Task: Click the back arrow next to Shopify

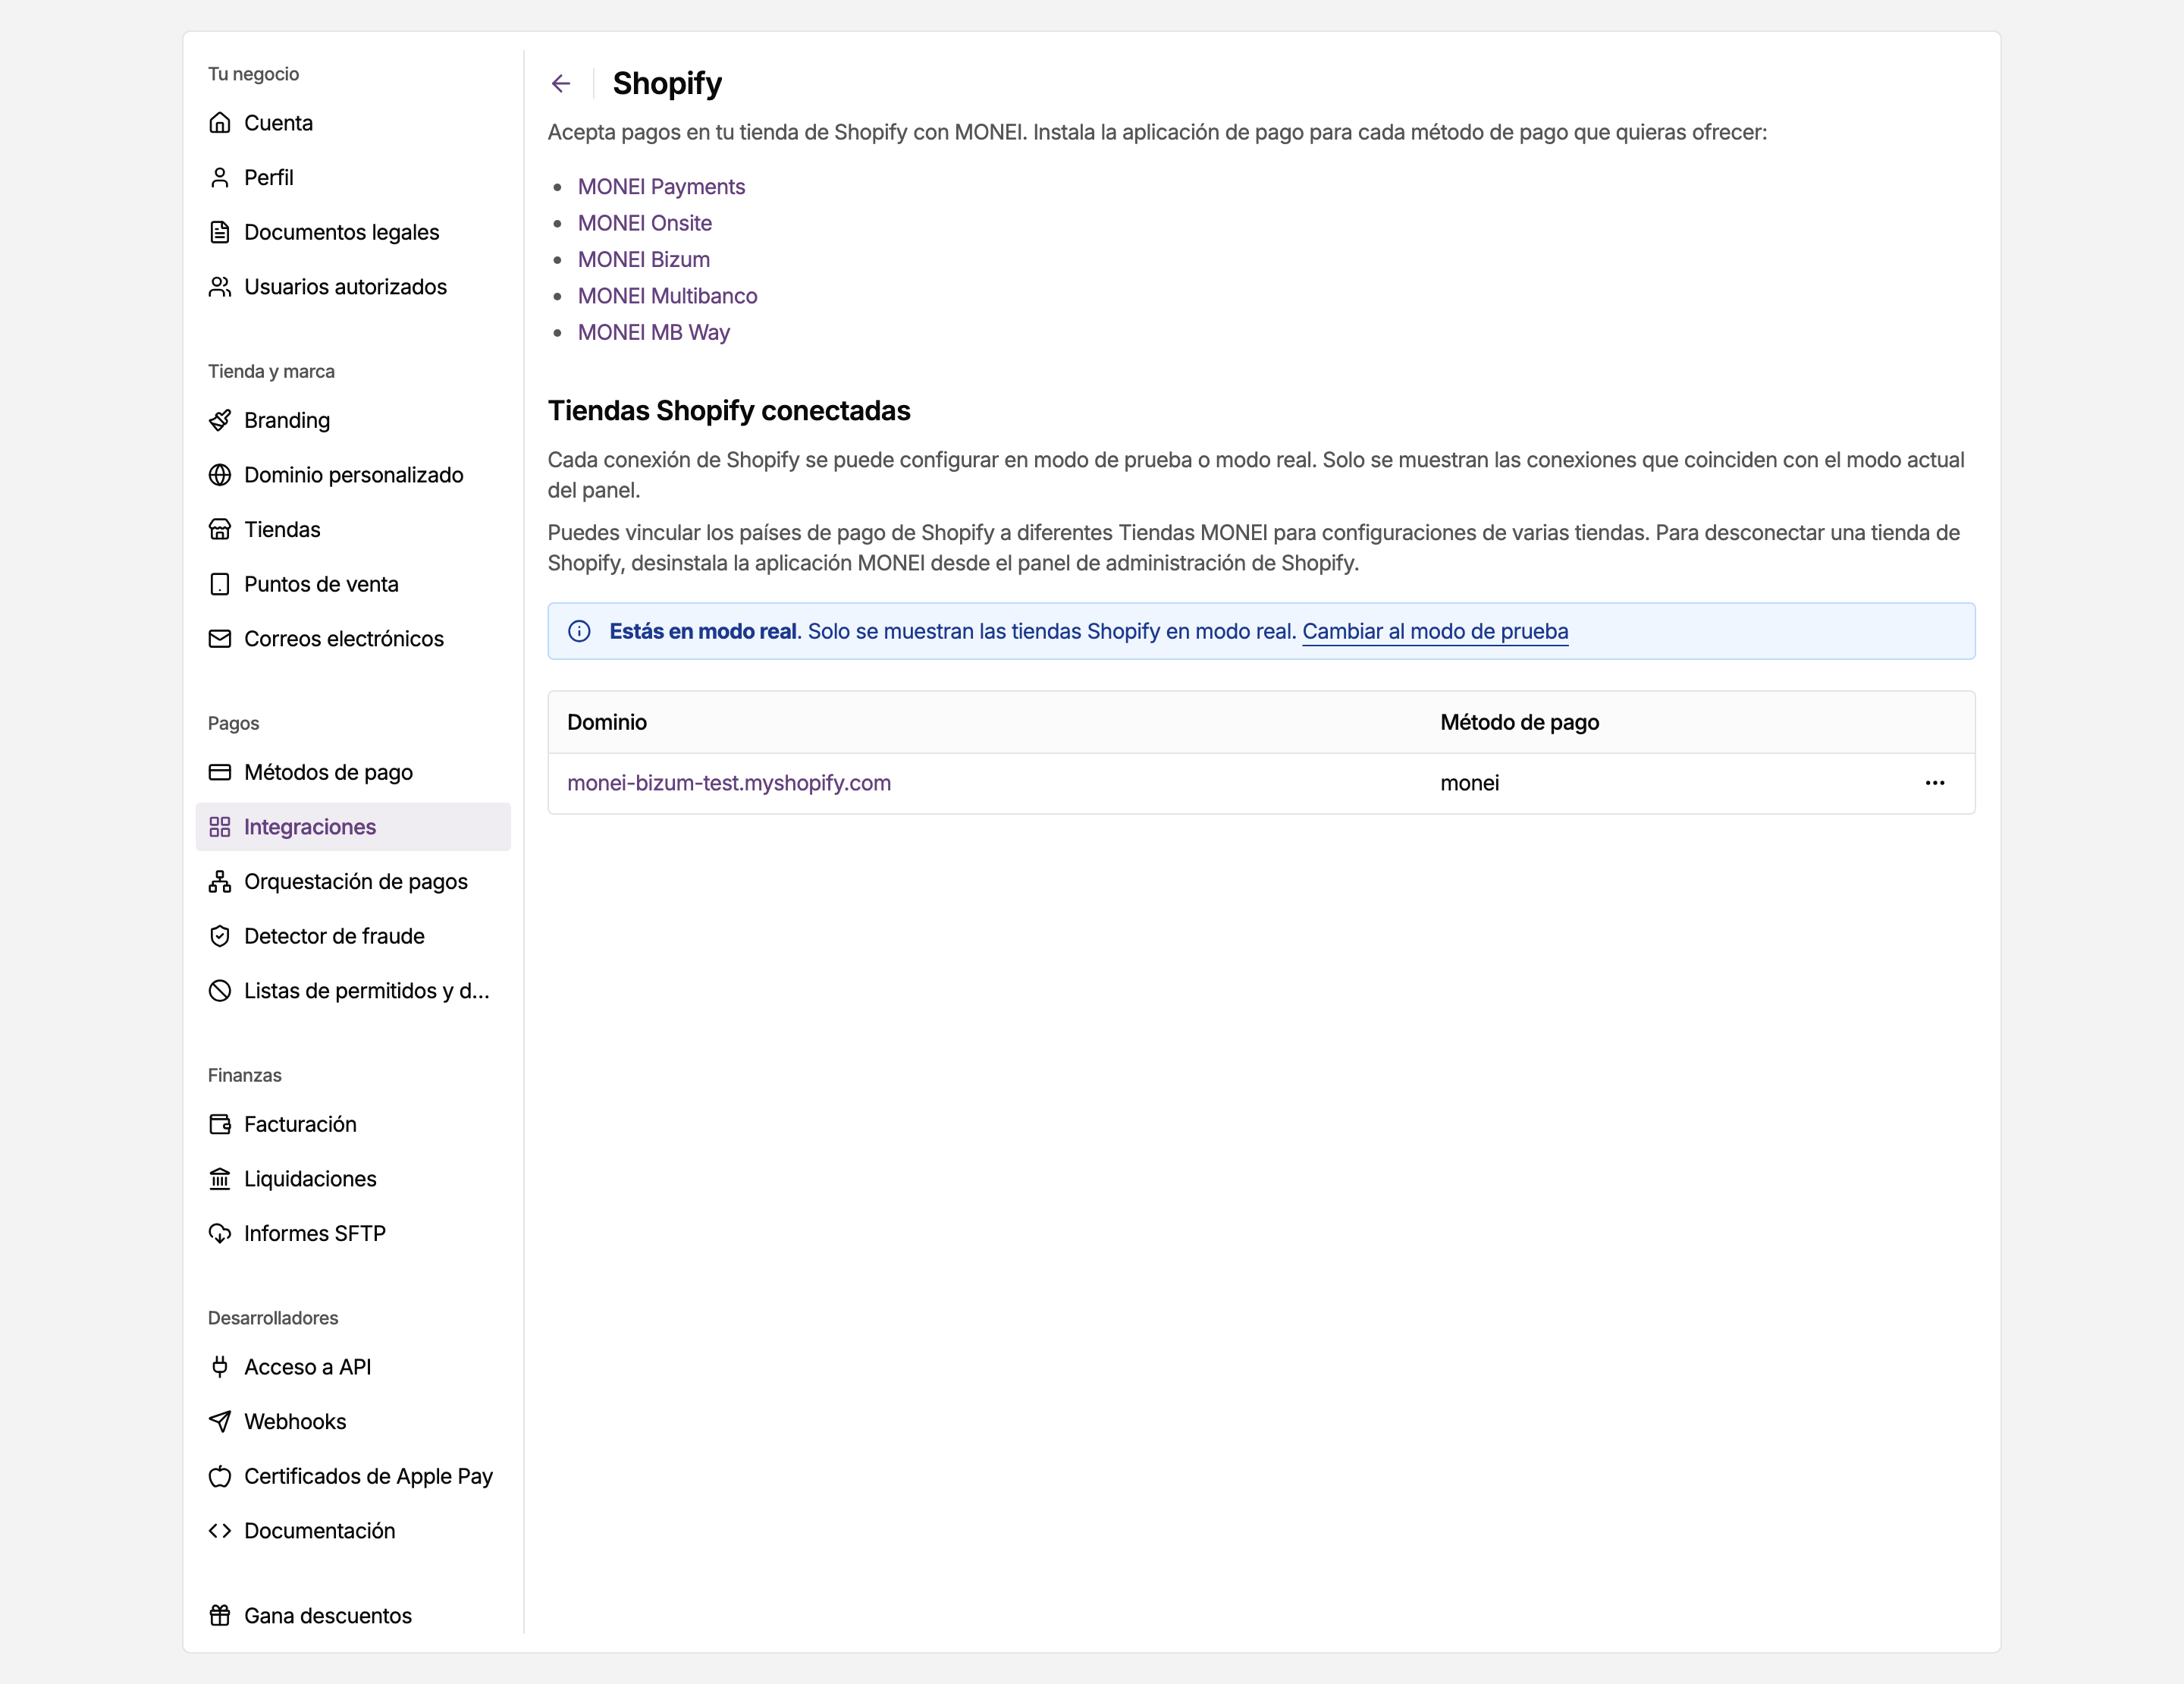Action: coord(561,84)
